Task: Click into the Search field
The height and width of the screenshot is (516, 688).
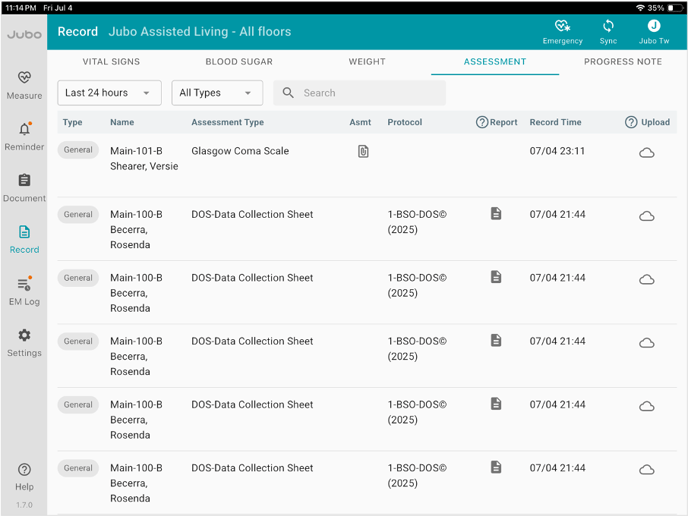Action: coord(359,93)
